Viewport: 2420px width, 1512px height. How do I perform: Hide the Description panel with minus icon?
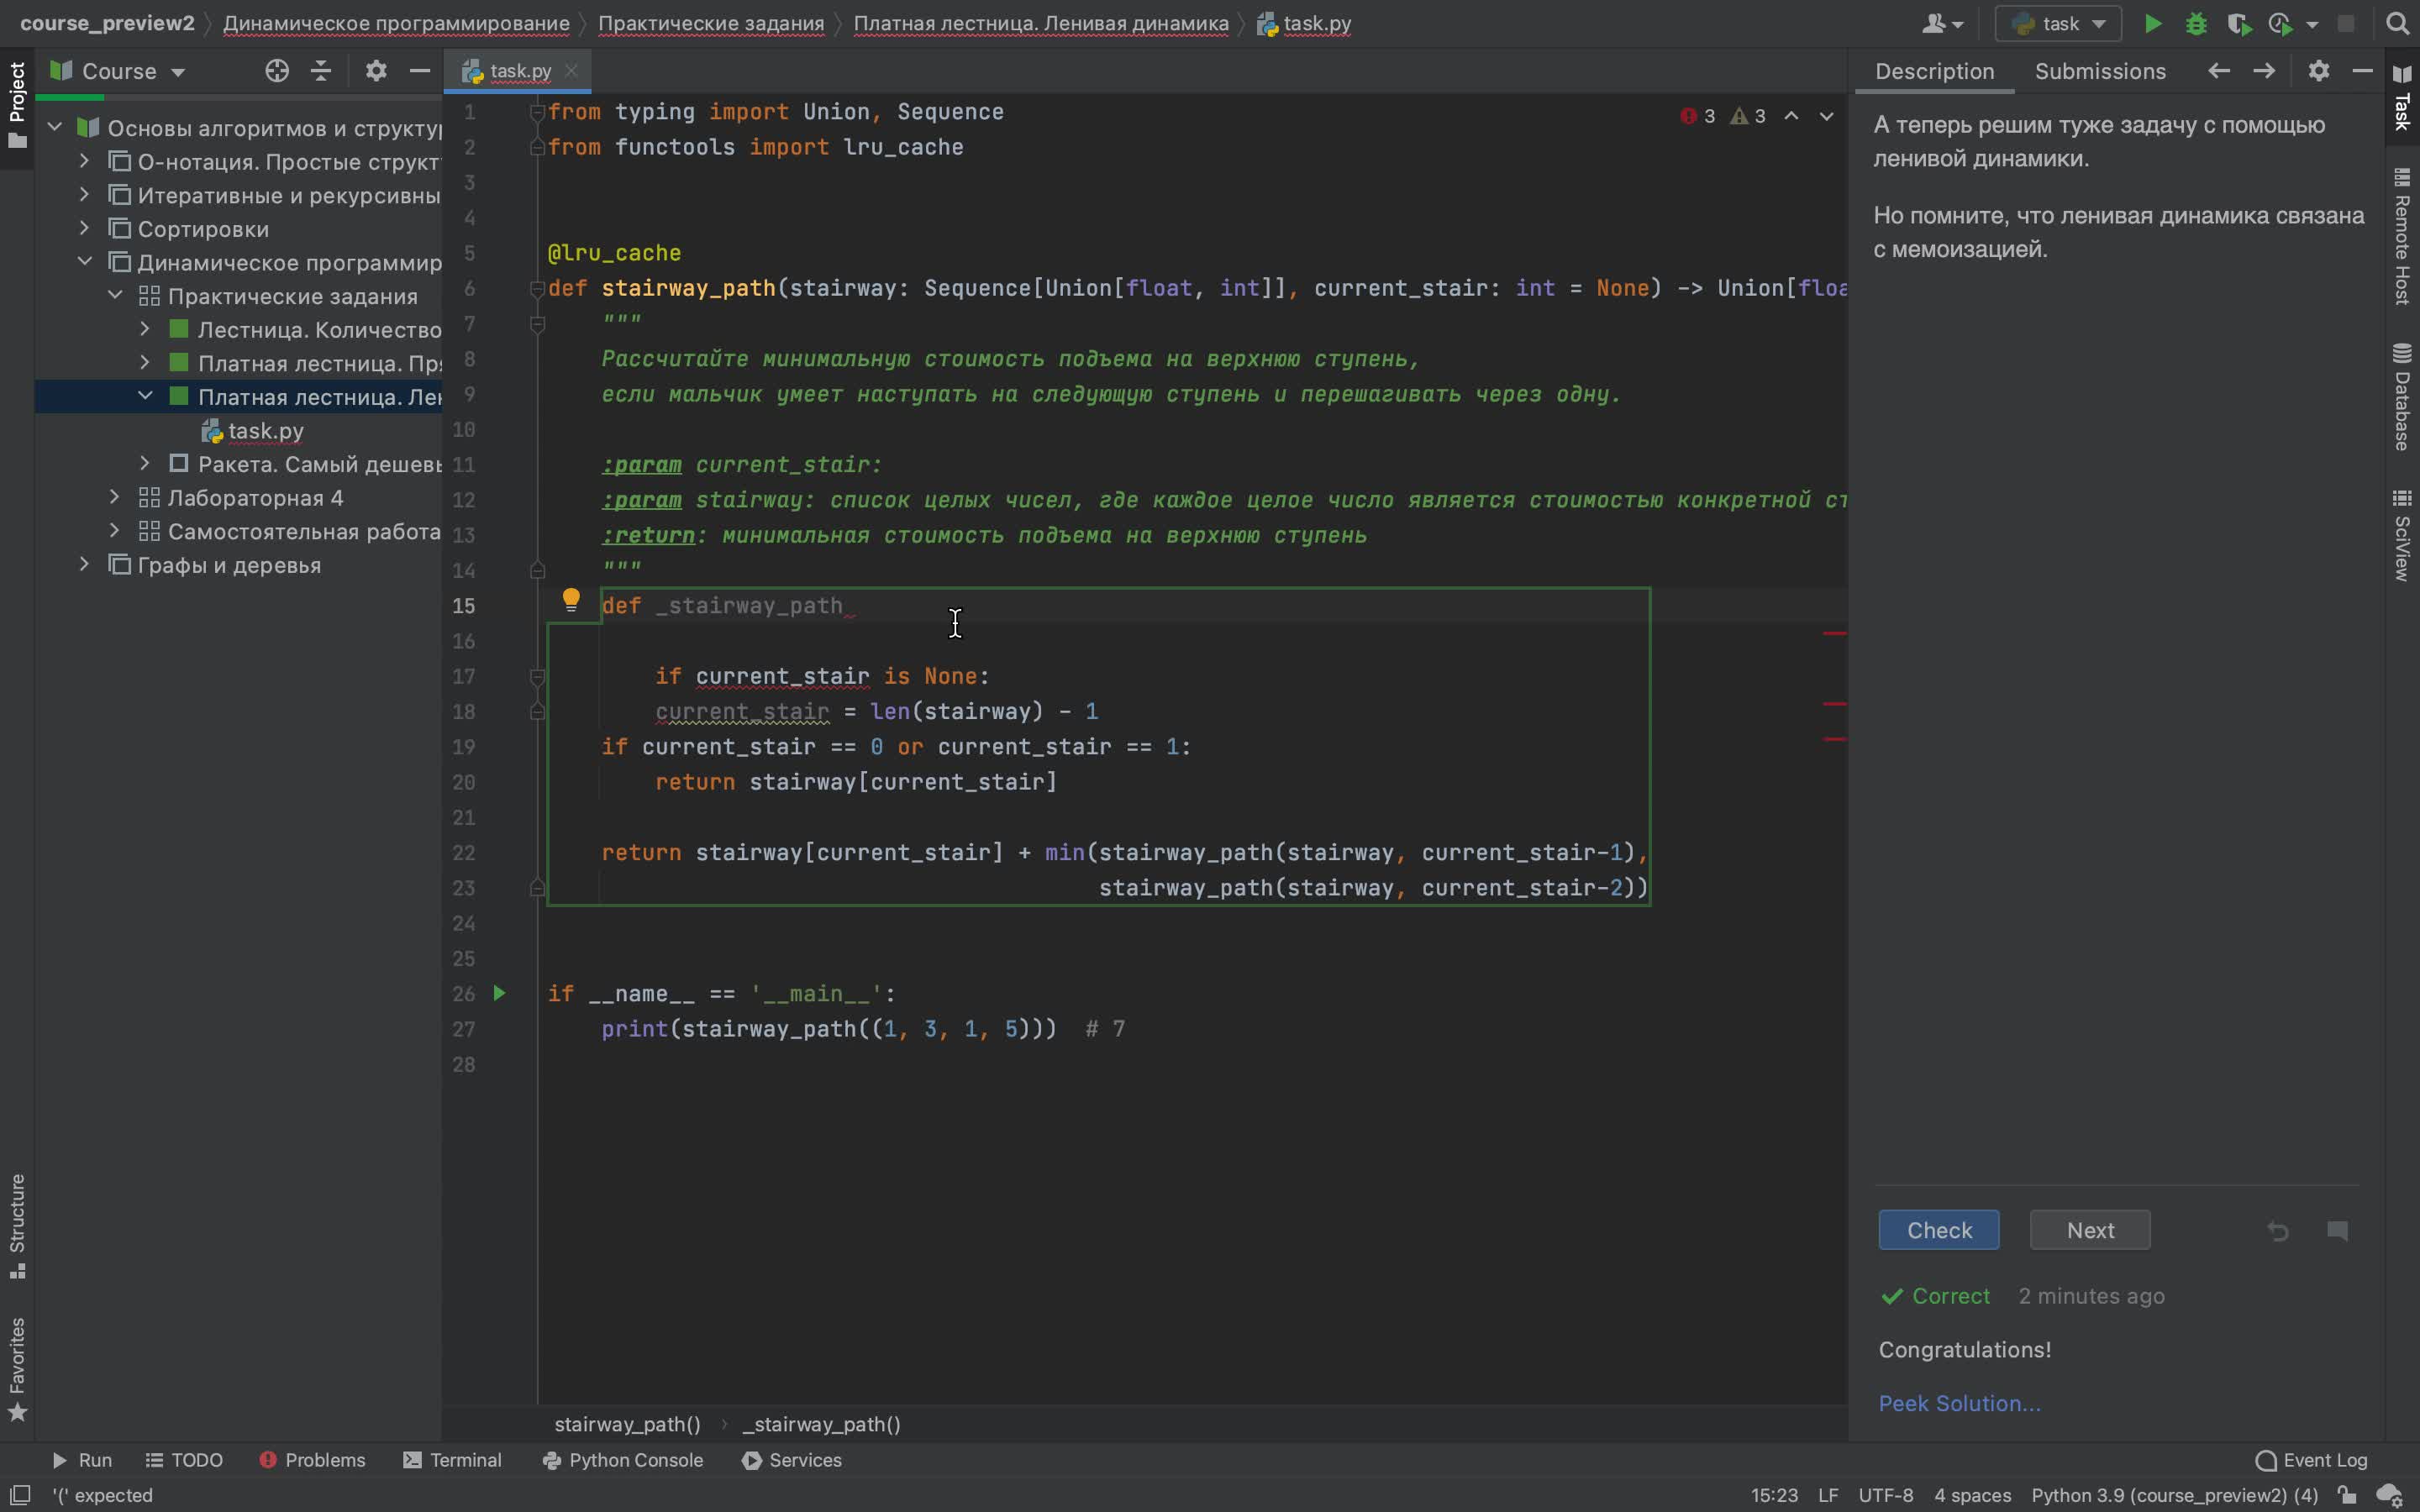tap(2362, 71)
